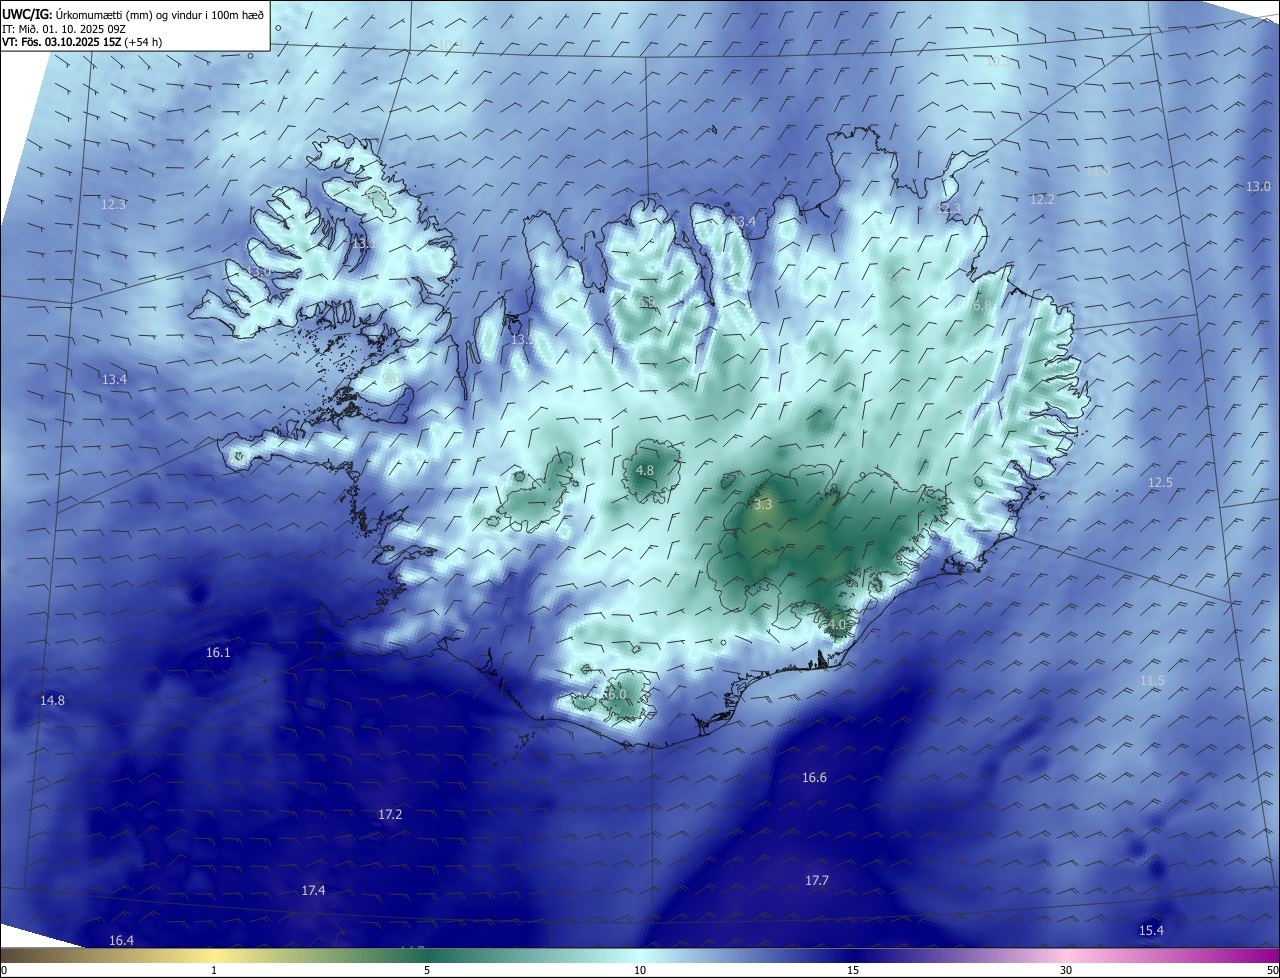
Task: Select the 11.5 value east of Iceland
Action: click(x=1152, y=680)
